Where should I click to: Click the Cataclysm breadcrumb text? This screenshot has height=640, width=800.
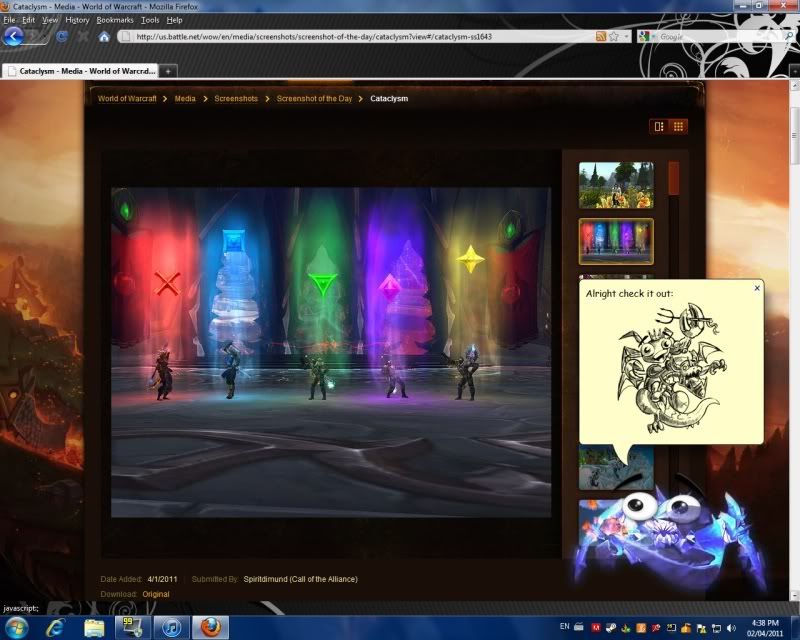coord(389,99)
